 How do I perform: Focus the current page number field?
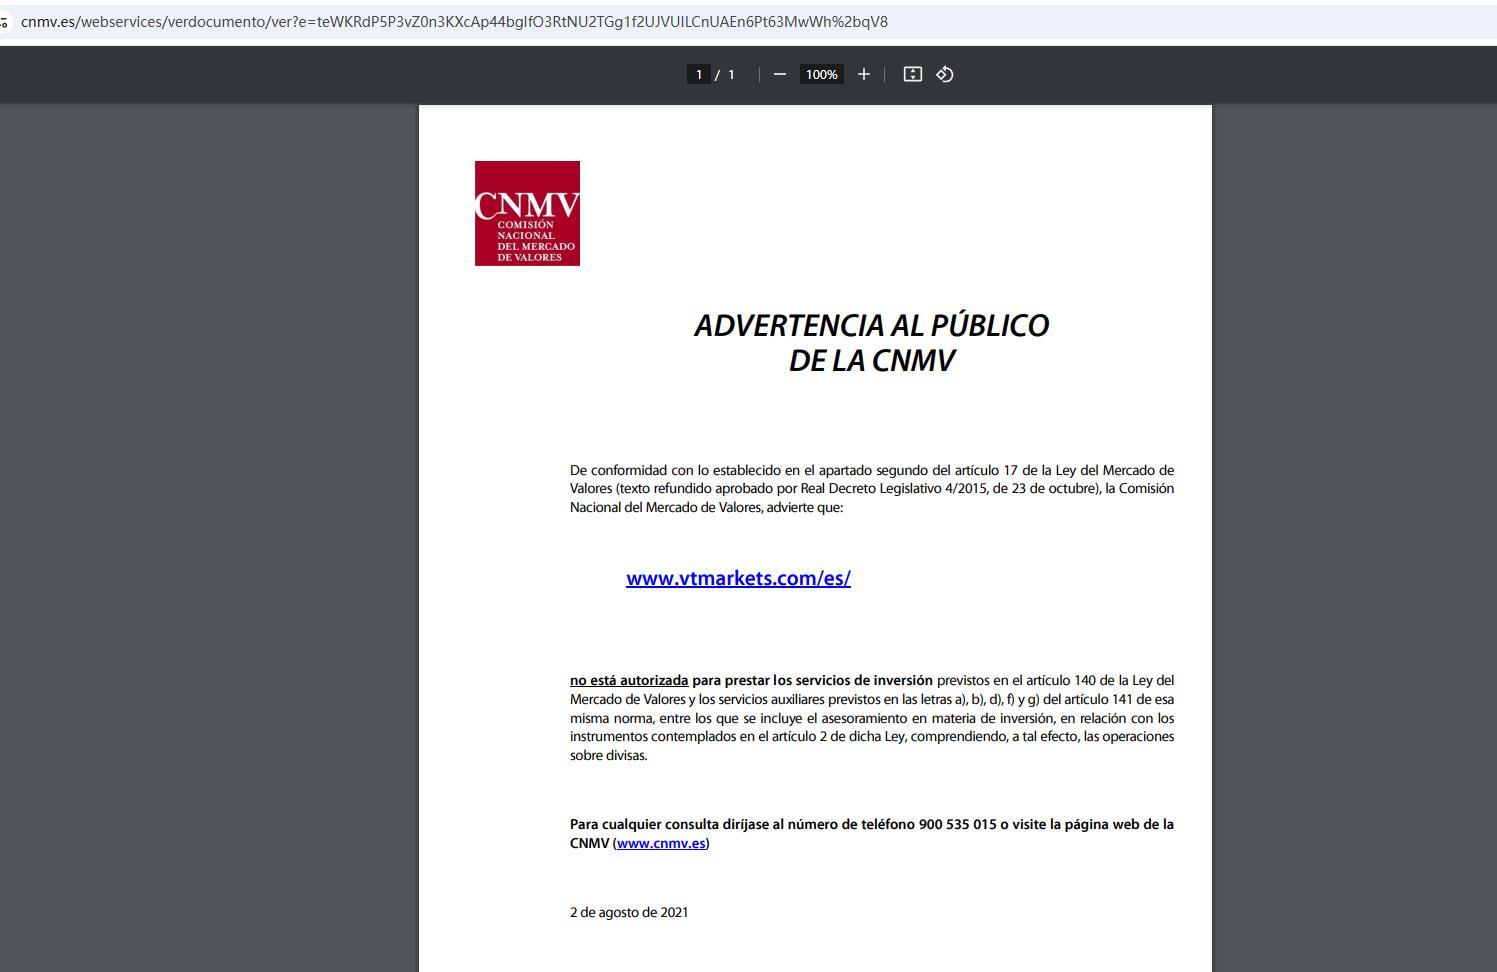pyautogui.click(x=699, y=74)
